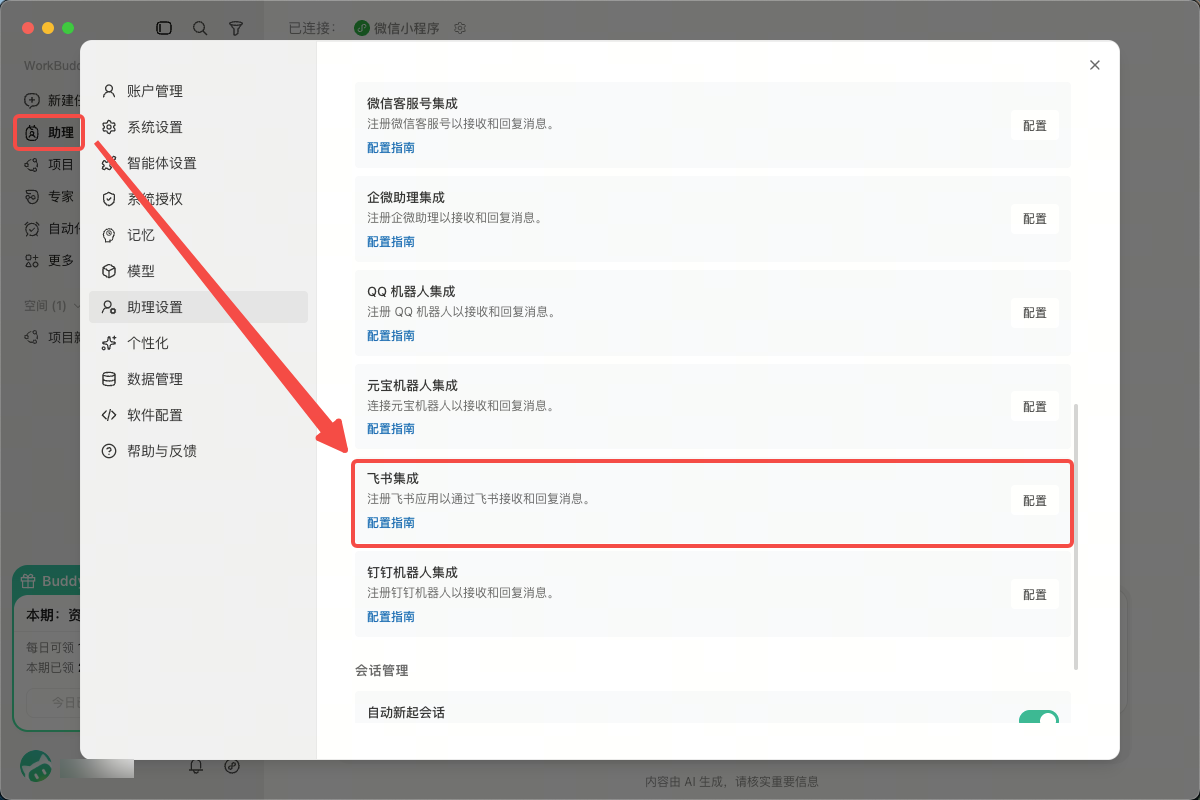Click the 钉钉机器人集成 title text
The width and height of the screenshot is (1200, 800).
tap(412, 572)
